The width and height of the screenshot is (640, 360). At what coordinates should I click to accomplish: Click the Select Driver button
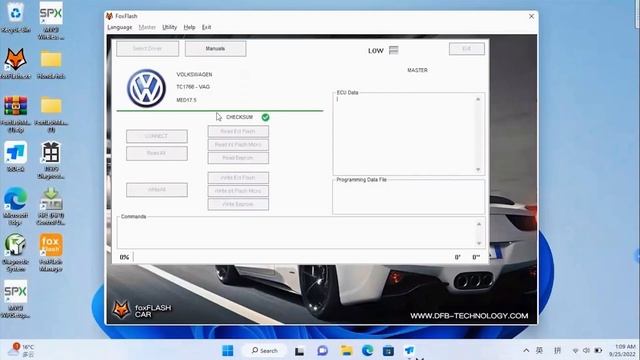147,49
